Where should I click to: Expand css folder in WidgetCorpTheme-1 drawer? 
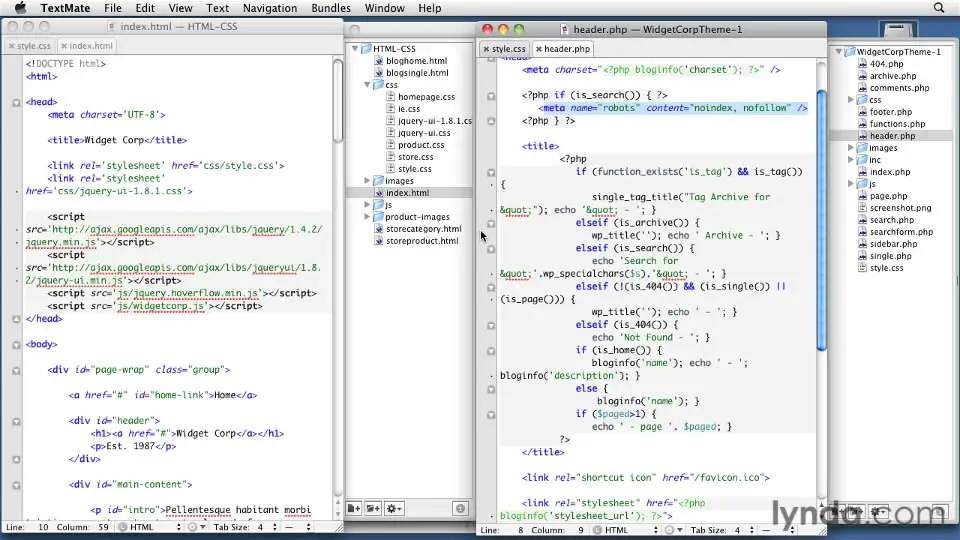point(851,99)
